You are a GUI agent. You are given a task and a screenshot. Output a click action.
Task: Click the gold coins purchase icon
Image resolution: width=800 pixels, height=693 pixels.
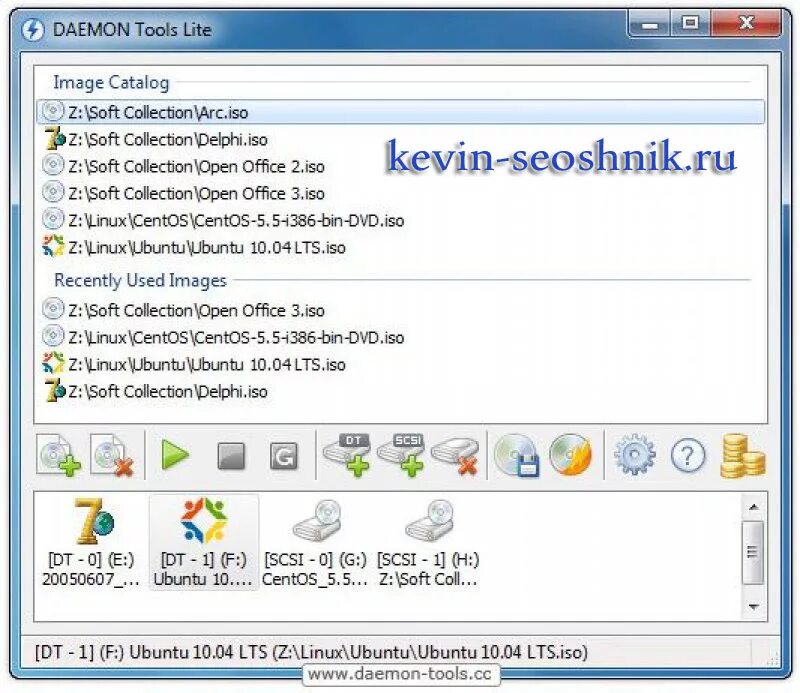[x=743, y=455]
